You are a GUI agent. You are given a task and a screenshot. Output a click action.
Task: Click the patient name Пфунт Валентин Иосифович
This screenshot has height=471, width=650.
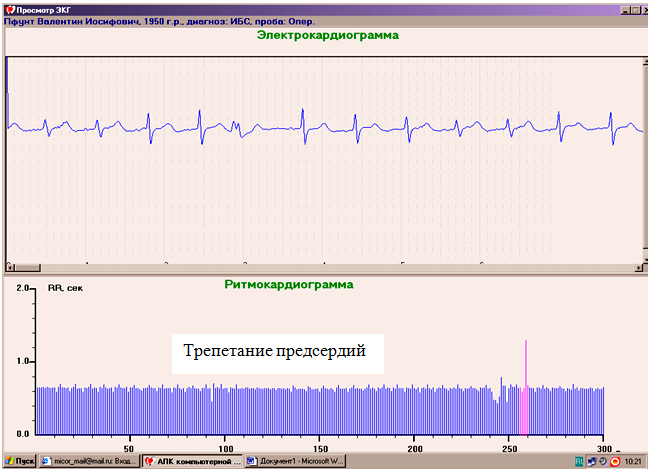[71, 22]
